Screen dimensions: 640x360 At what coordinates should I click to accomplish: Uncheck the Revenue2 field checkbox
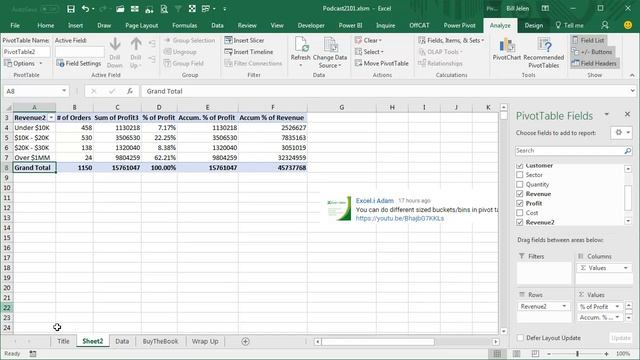click(x=520, y=222)
